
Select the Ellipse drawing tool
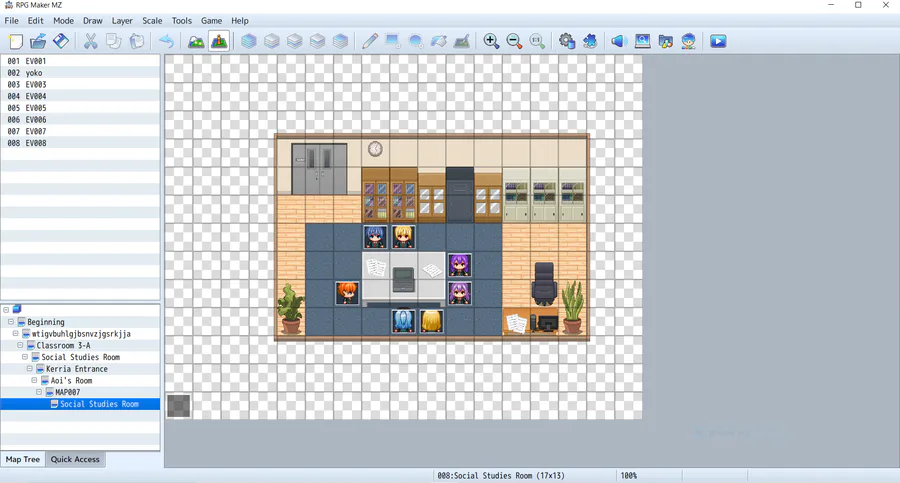coord(416,41)
